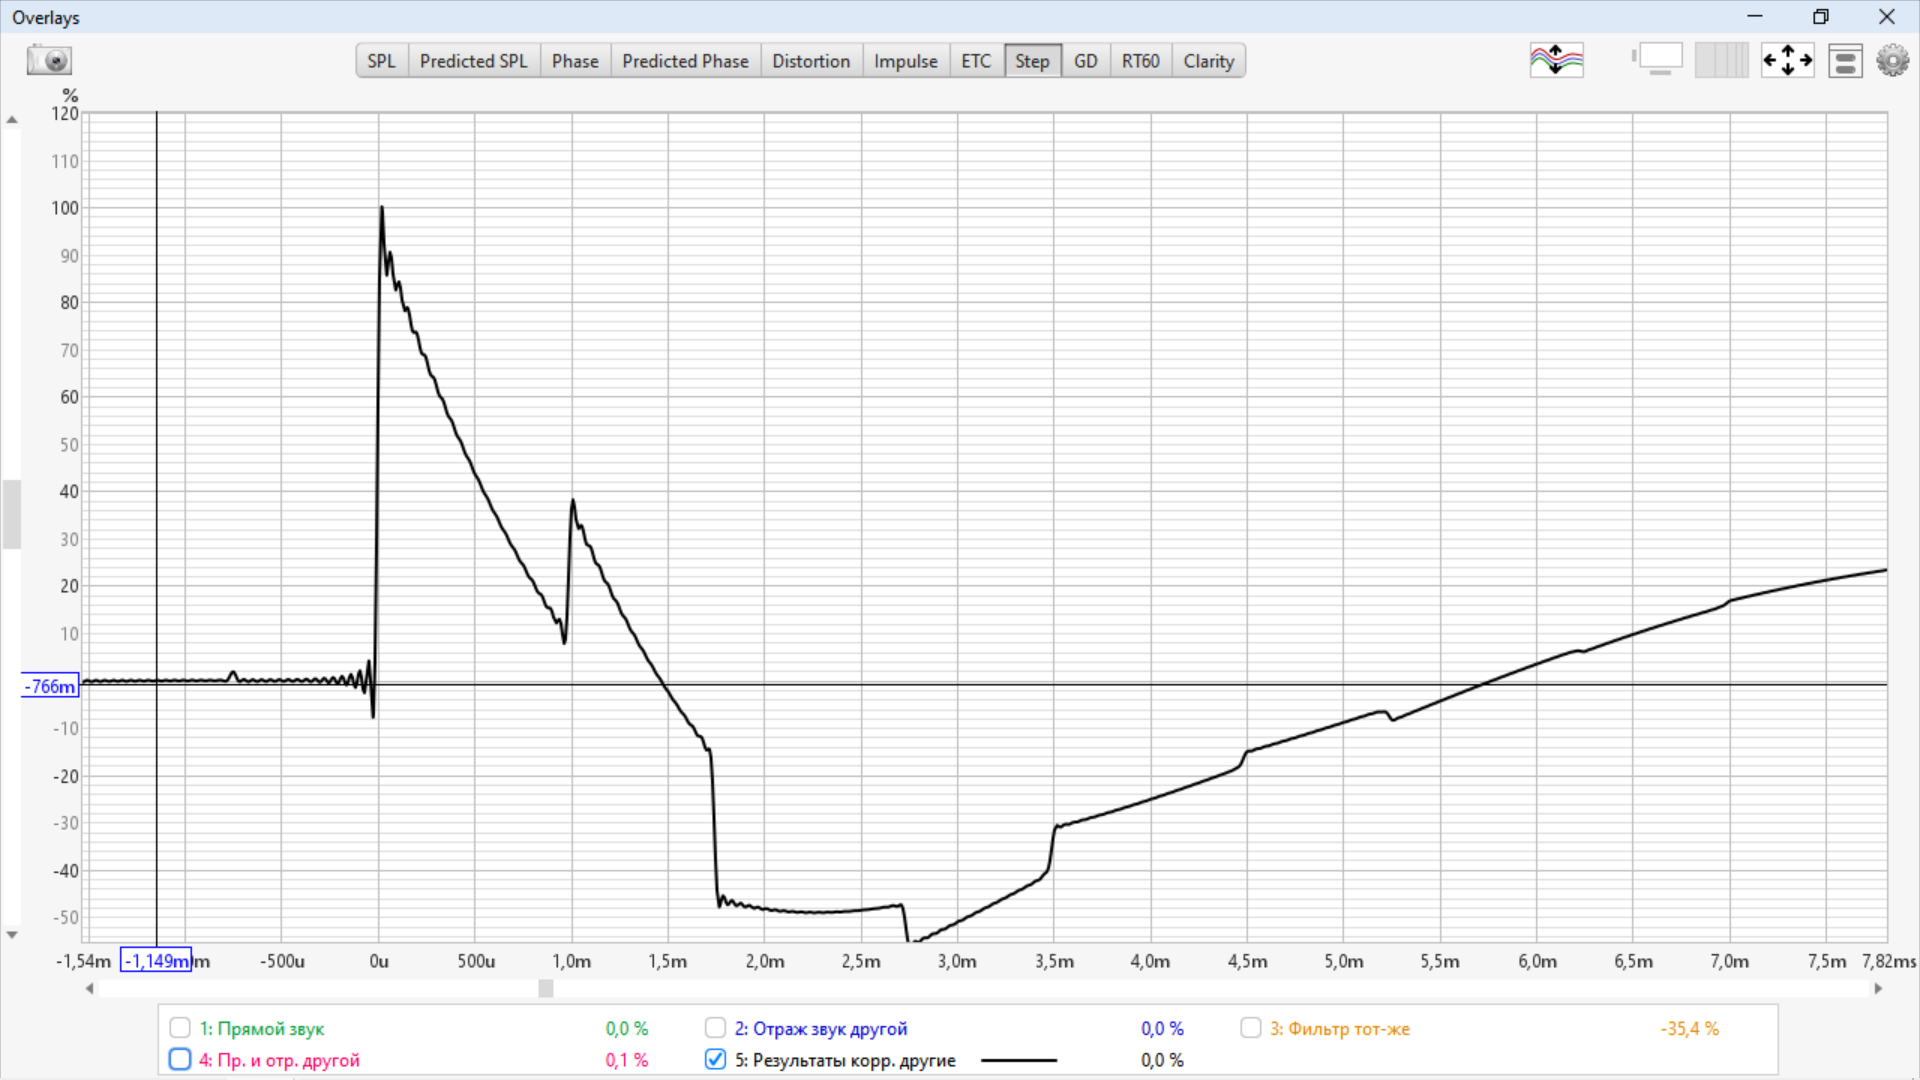
Task: Check the 'Пр. и отр. другой' trace
Action: click(x=180, y=1060)
